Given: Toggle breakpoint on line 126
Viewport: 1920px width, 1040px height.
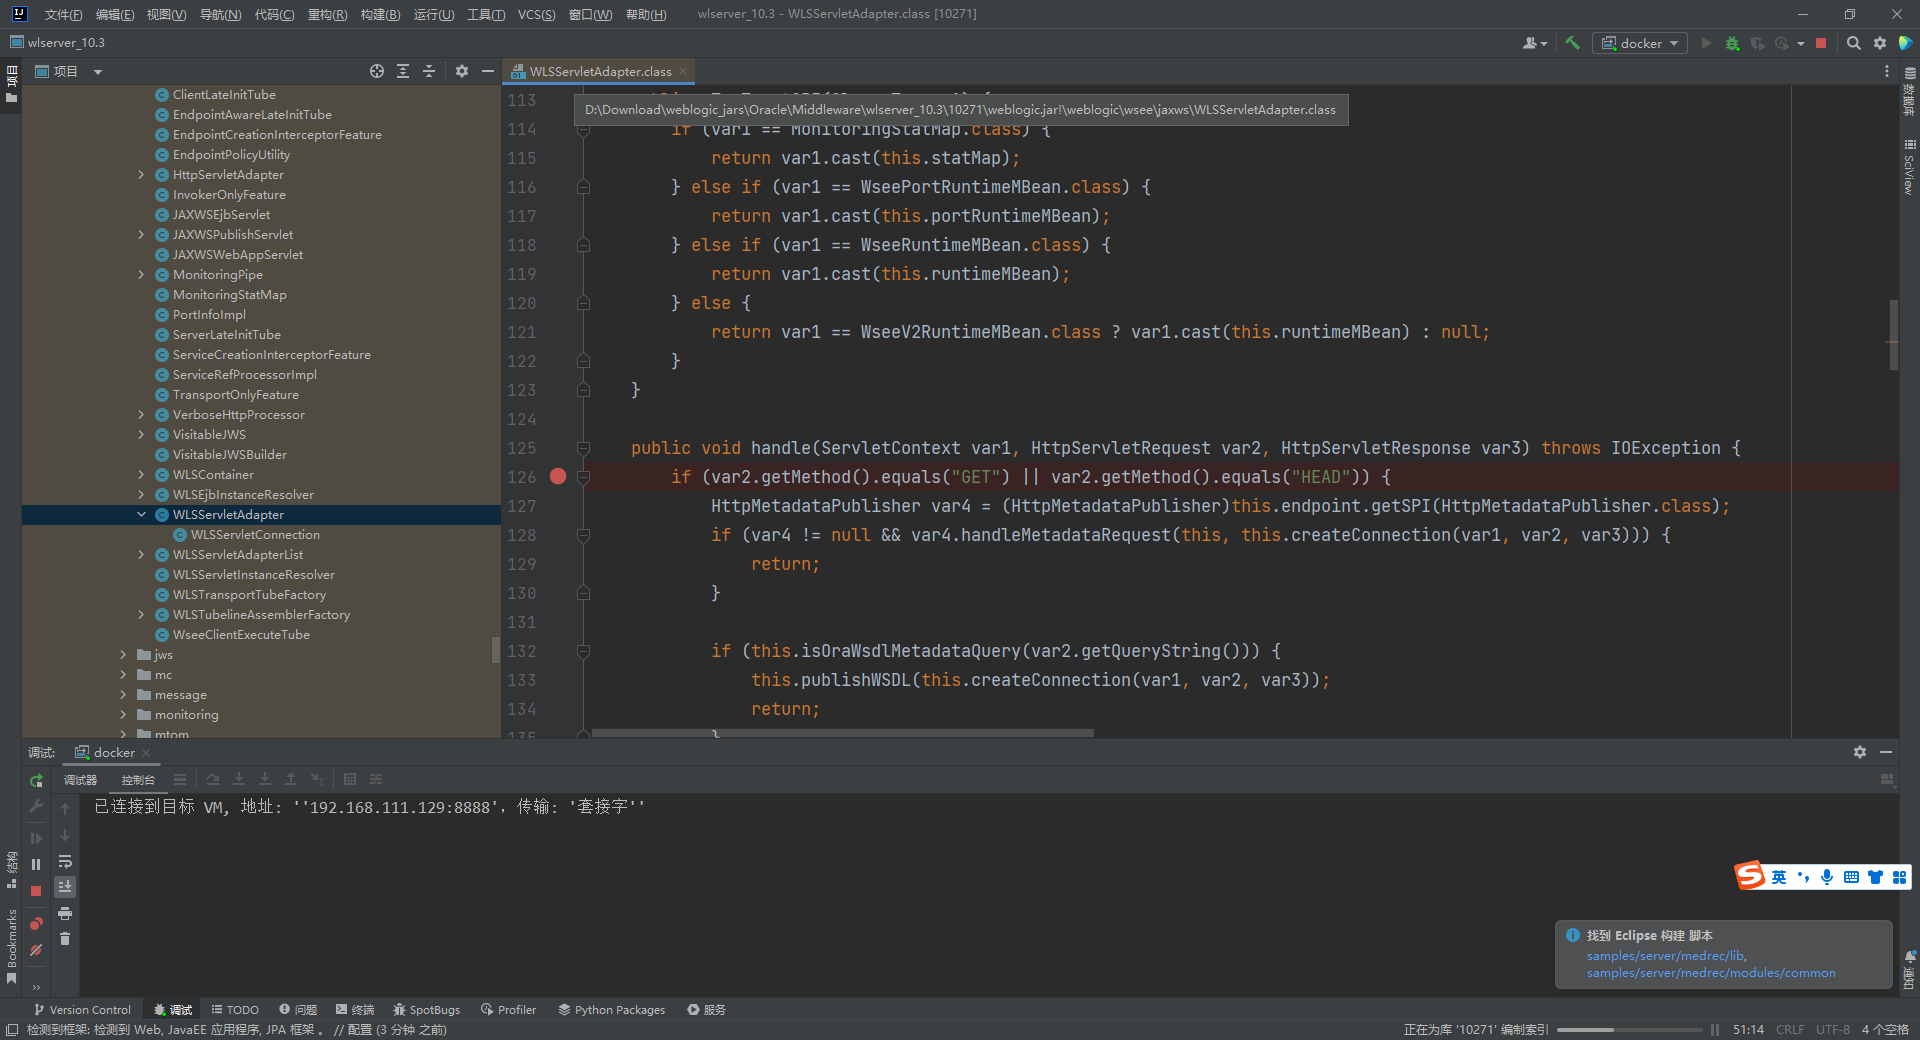Looking at the screenshot, I should [558, 477].
